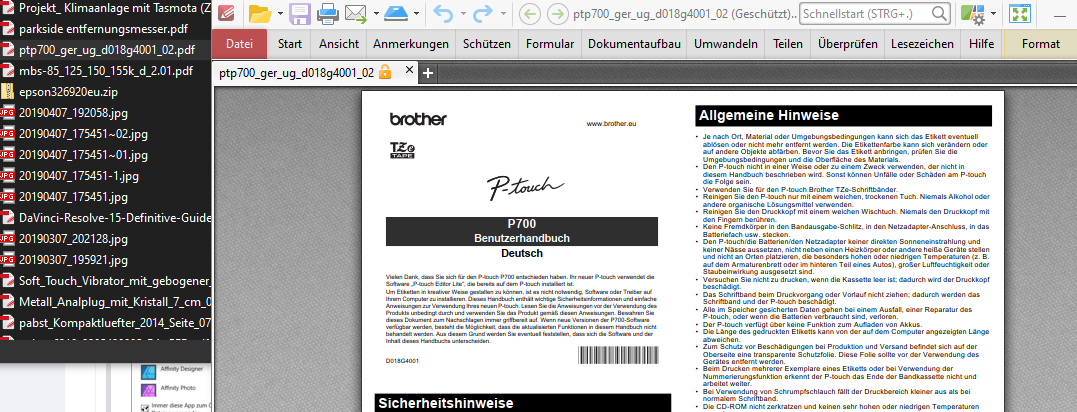1077x412 pixels.
Task: Open the Umwandeln ribbon tab
Action: click(x=726, y=44)
